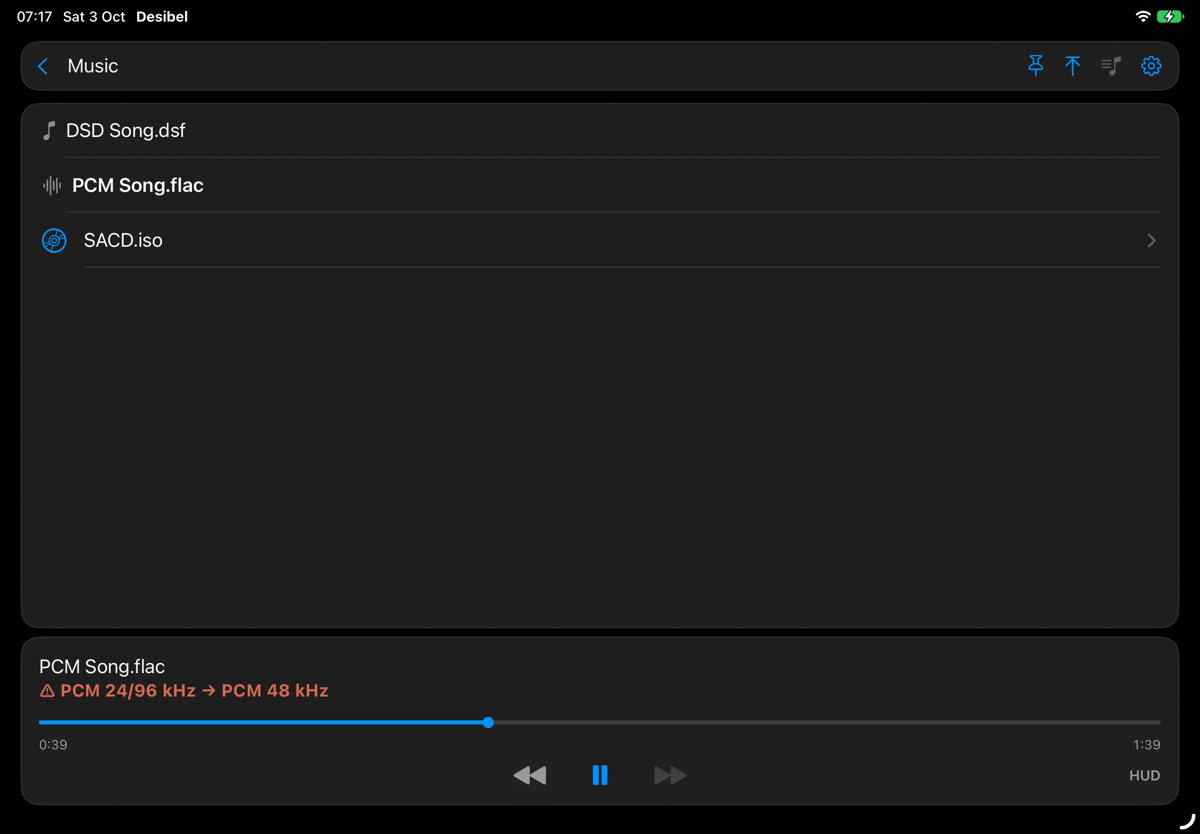The image size is (1200, 834).
Task: Play the DSD Song.dsf file
Action: tap(600, 131)
